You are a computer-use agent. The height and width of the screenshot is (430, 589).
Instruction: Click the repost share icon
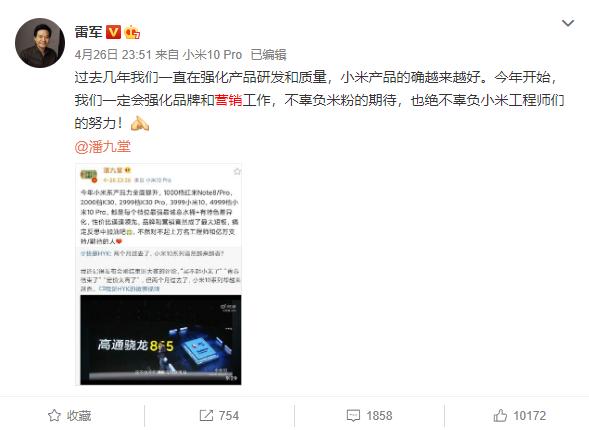pyautogui.click(x=206, y=415)
